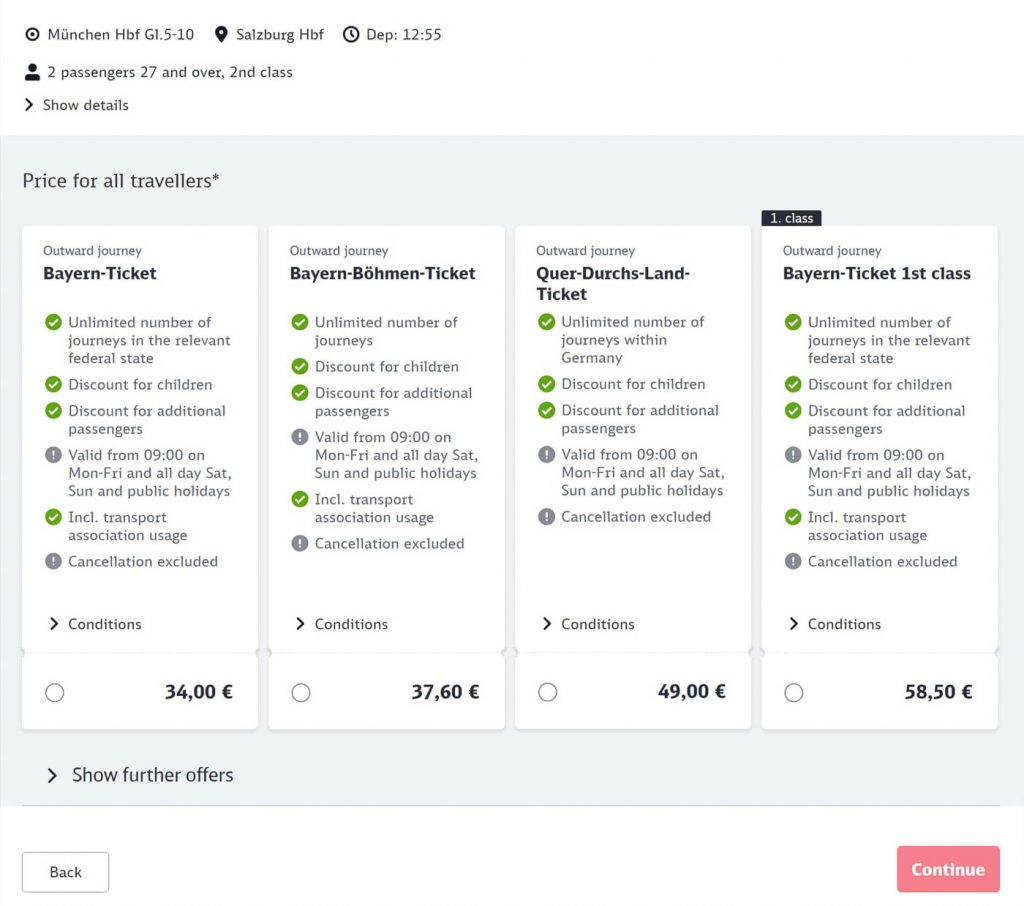This screenshot has width=1024, height=906.
Task: Click 'Dep: 12:55' departure time
Action: [x=404, y=34]
